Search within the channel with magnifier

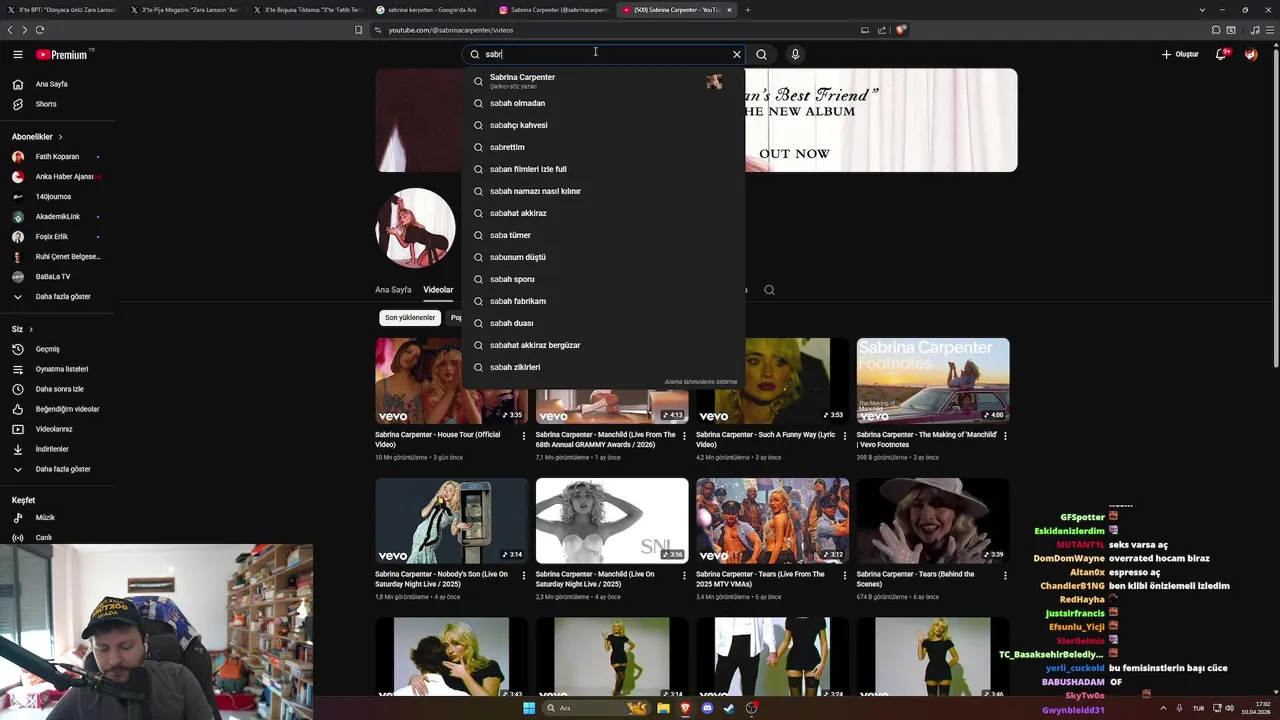point(769,290)
